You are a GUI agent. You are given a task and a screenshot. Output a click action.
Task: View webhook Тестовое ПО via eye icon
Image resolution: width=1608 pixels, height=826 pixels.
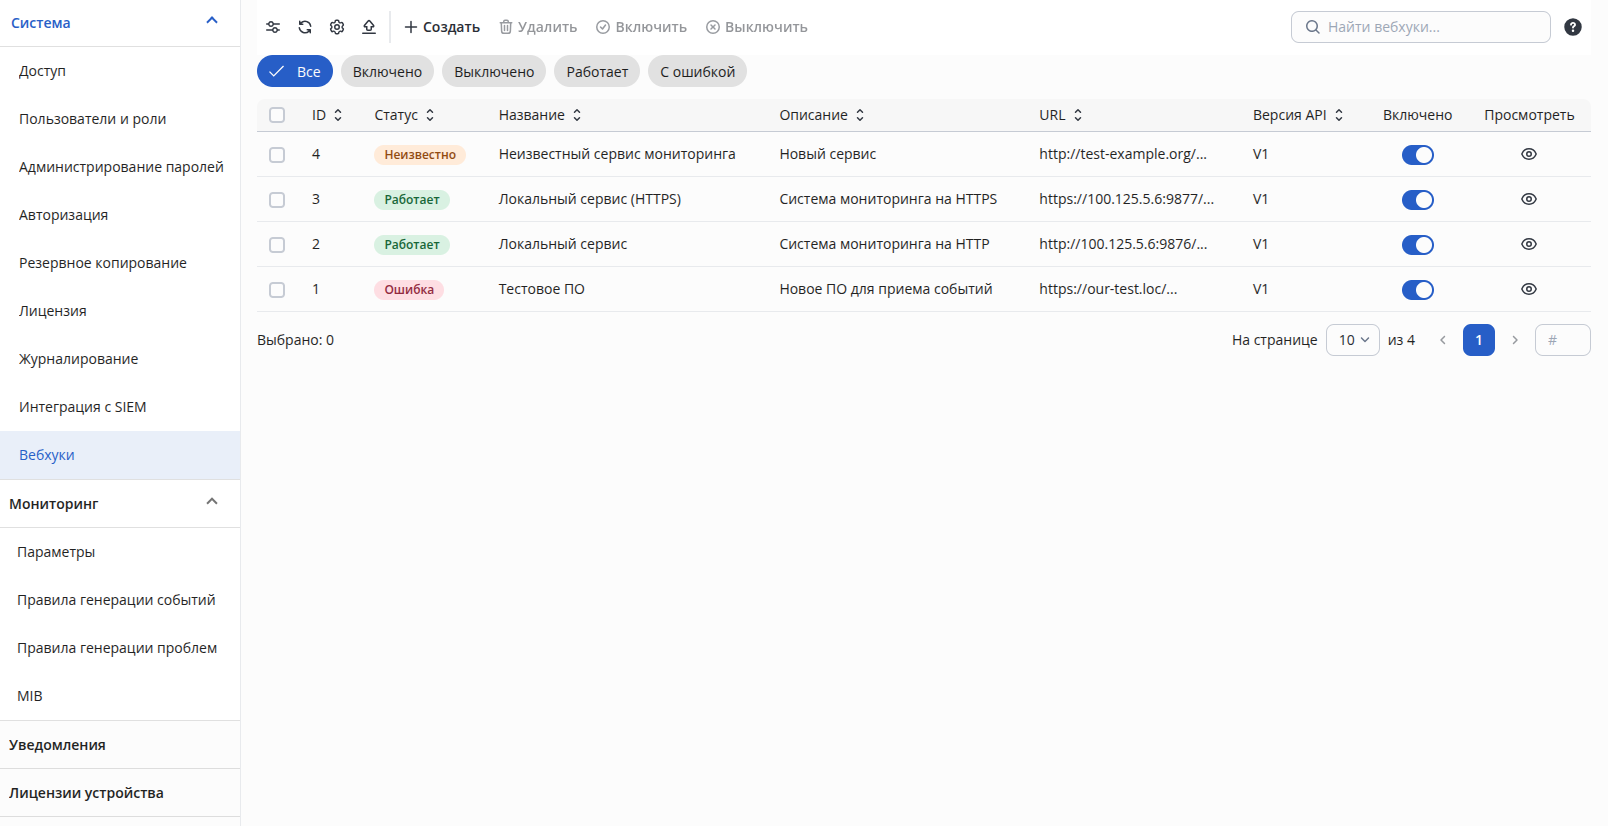pyautogui.click(x=1529, y=289)
